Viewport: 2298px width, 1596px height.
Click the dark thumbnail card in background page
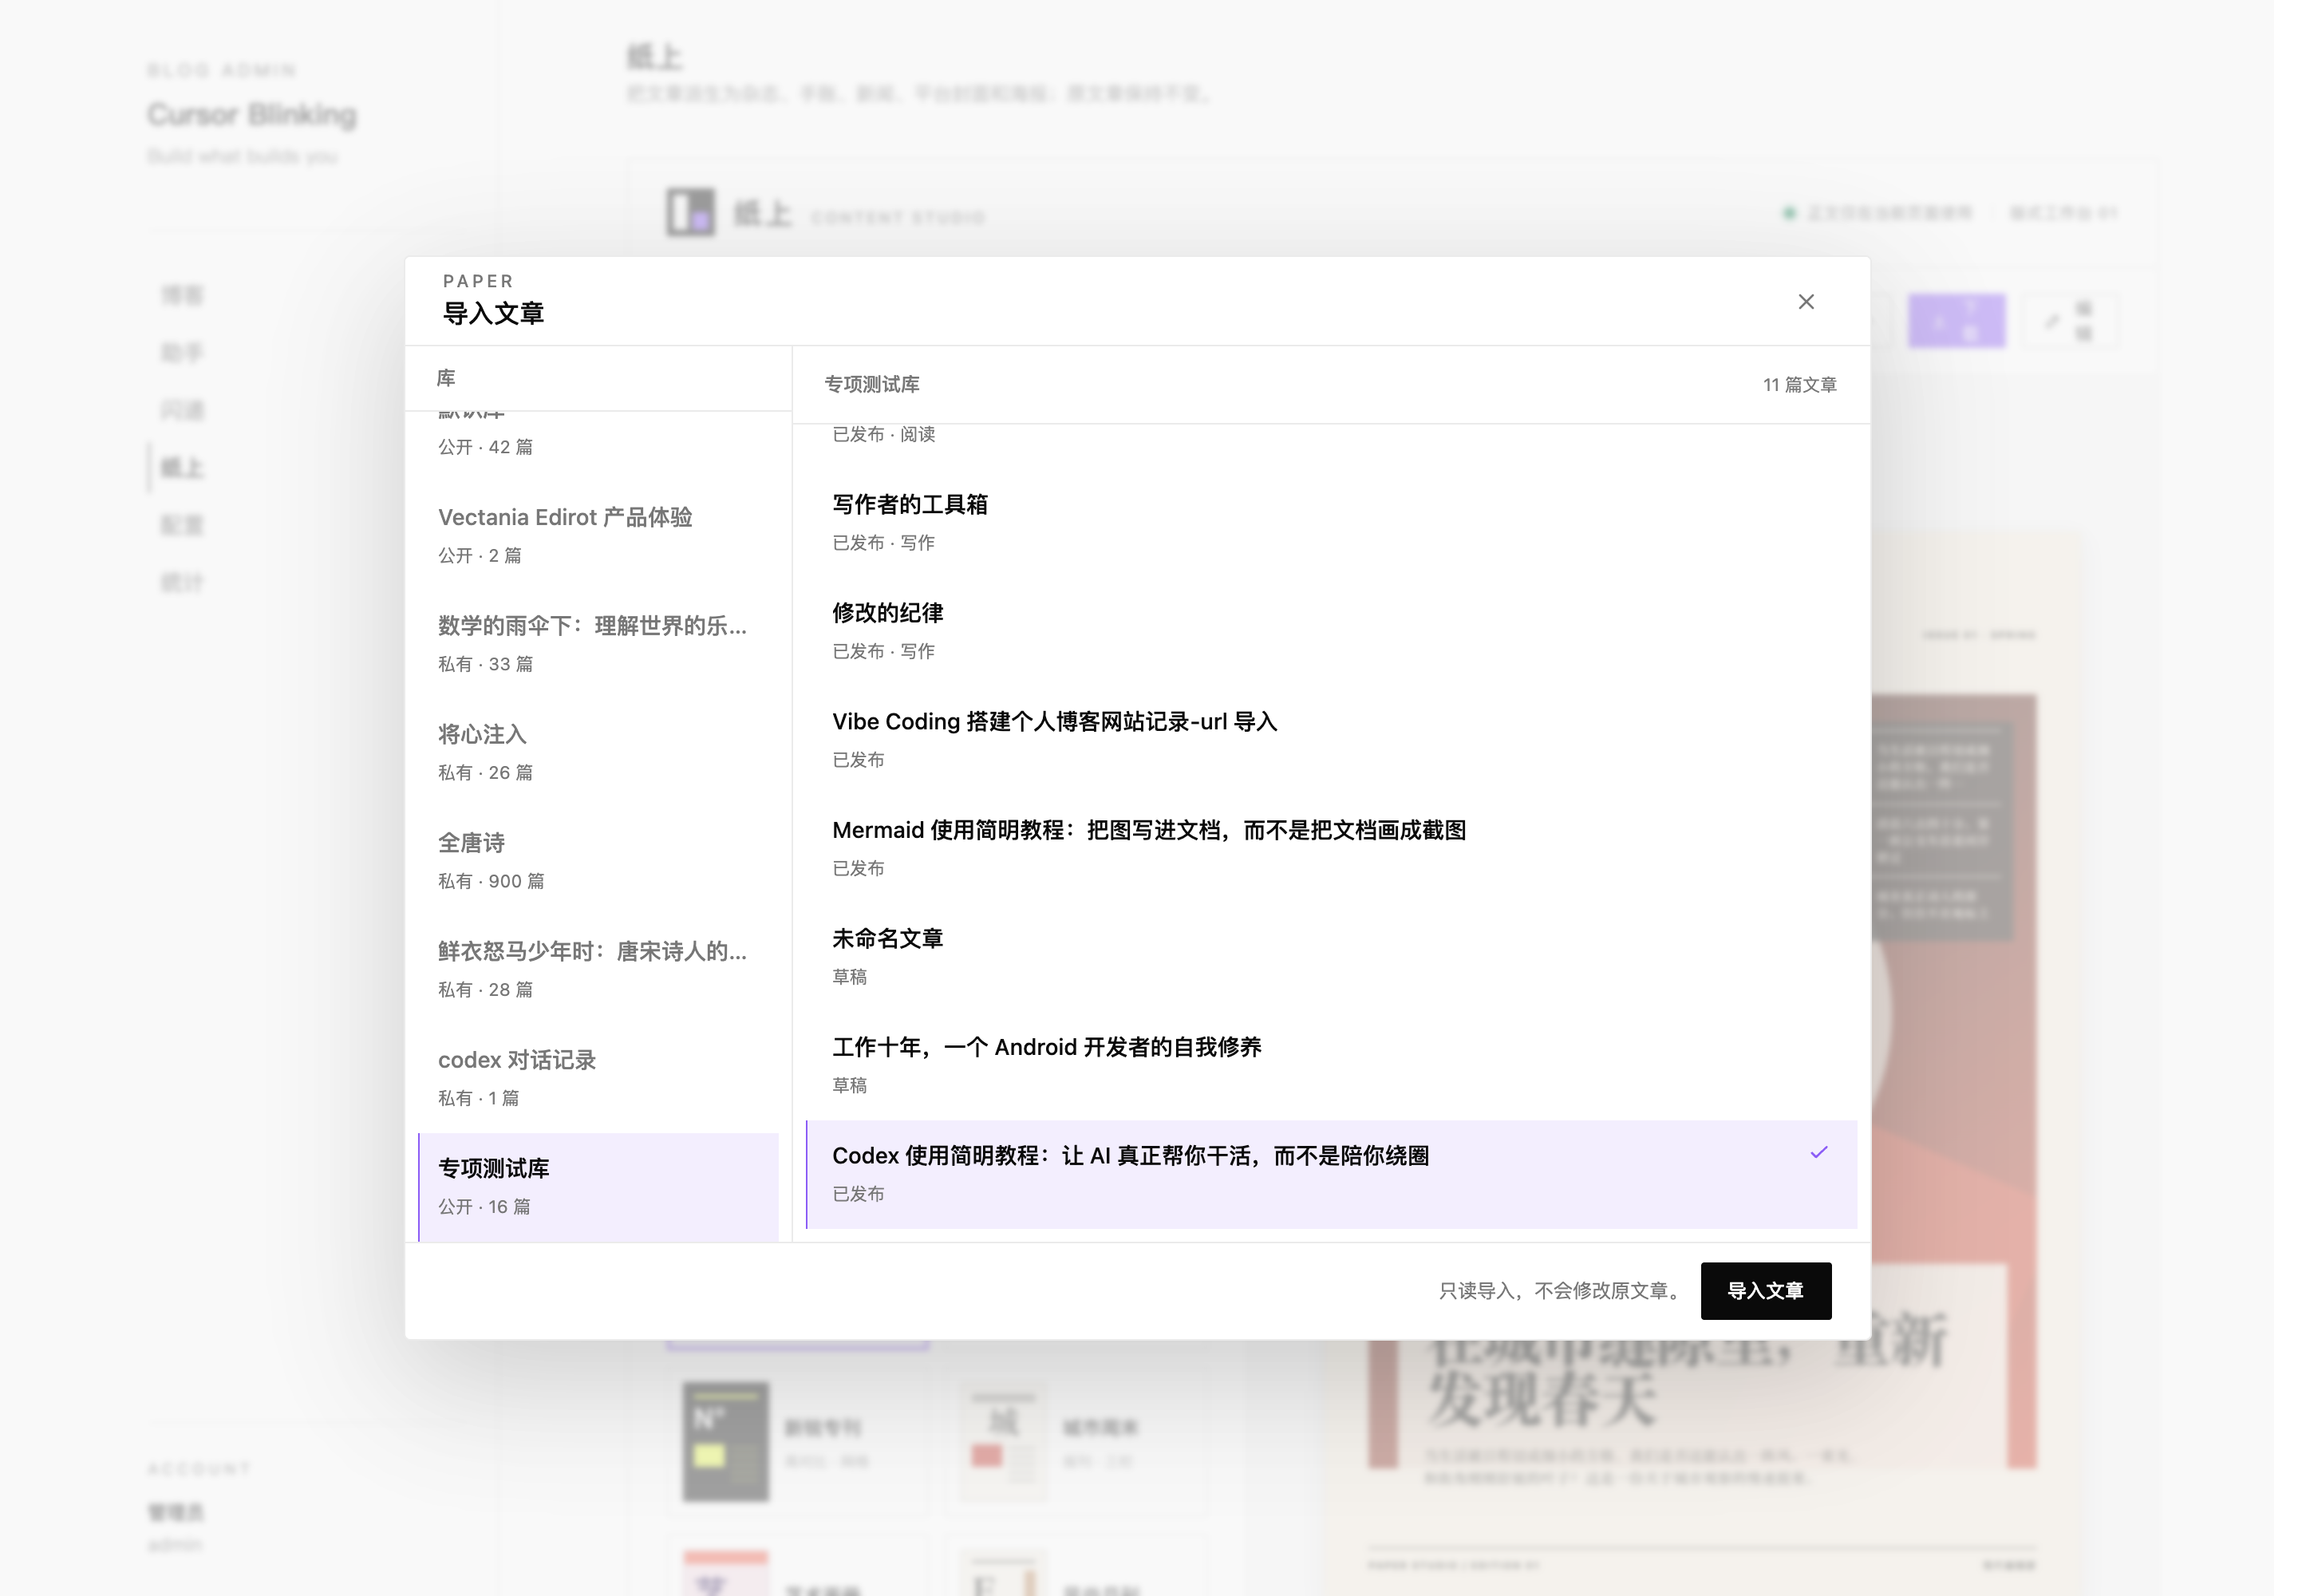click(725, 1441)
